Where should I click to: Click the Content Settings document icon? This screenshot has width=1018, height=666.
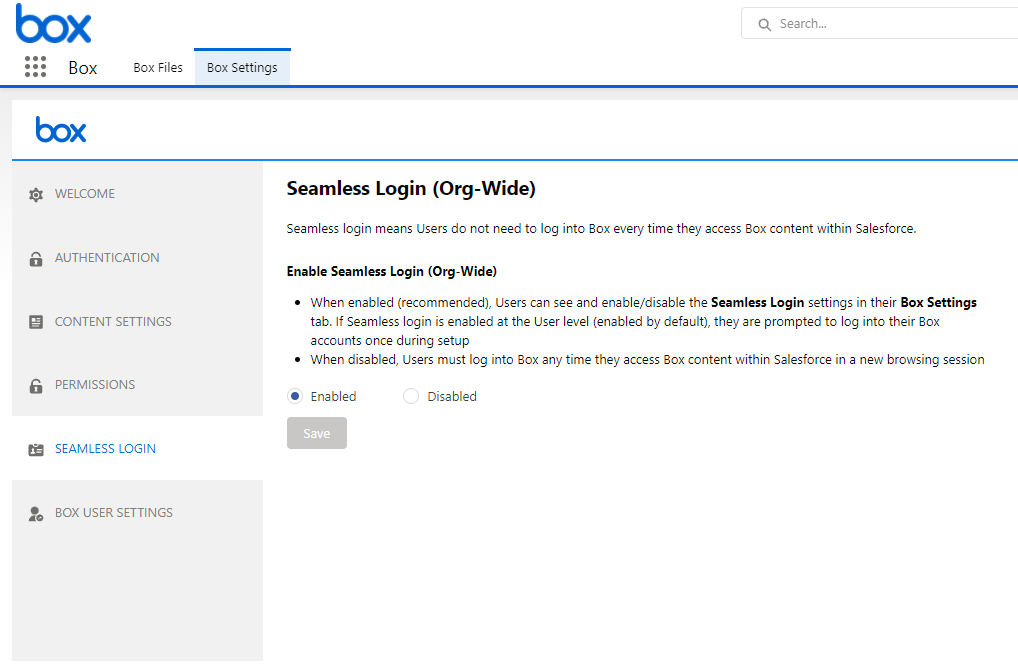pyautogui.click(x=36, y=322)
